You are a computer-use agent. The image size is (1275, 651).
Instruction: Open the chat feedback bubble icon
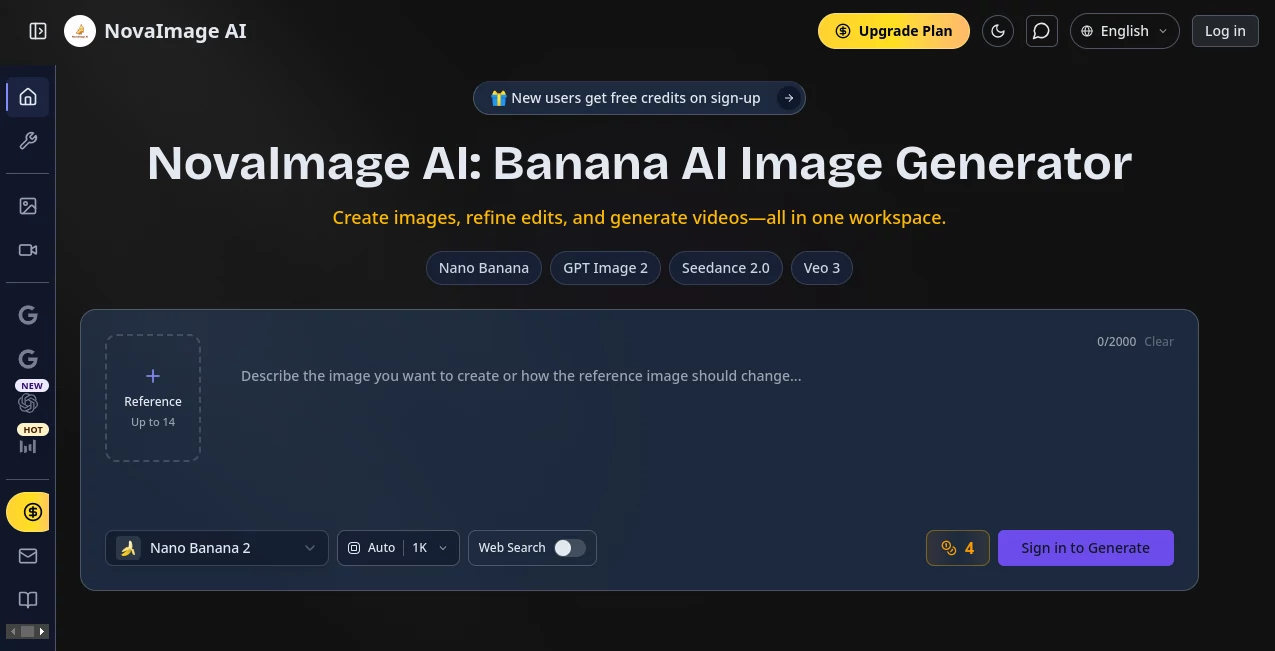1042,31
